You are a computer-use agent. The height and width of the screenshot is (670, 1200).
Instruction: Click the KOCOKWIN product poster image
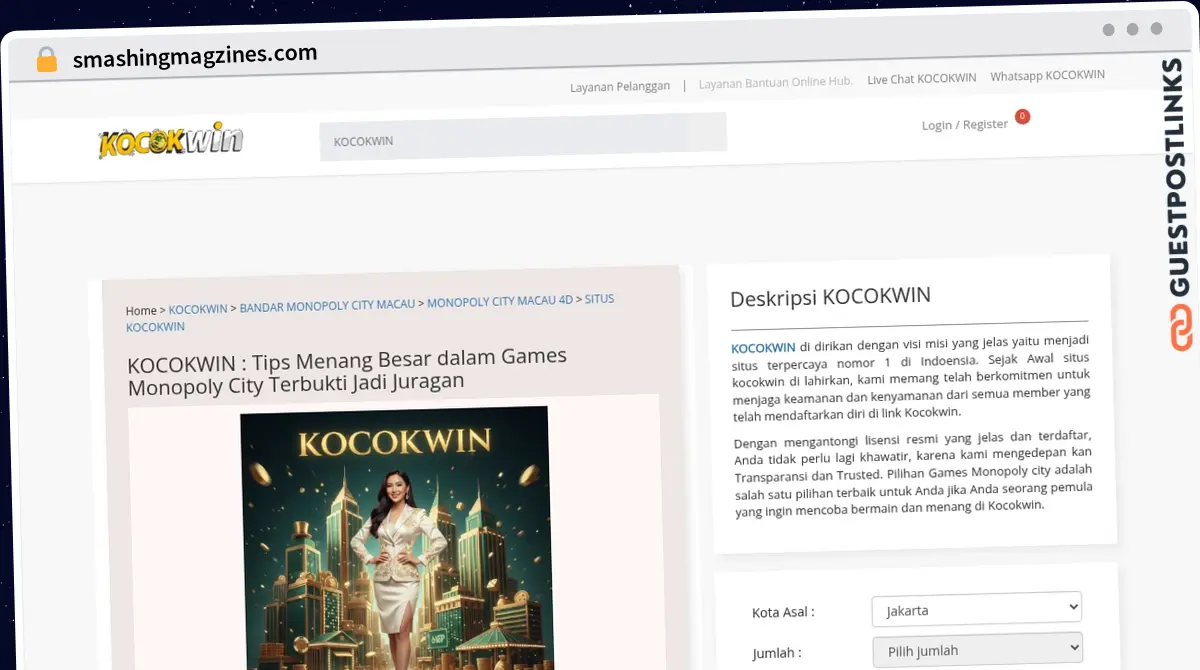coord(396,537)
